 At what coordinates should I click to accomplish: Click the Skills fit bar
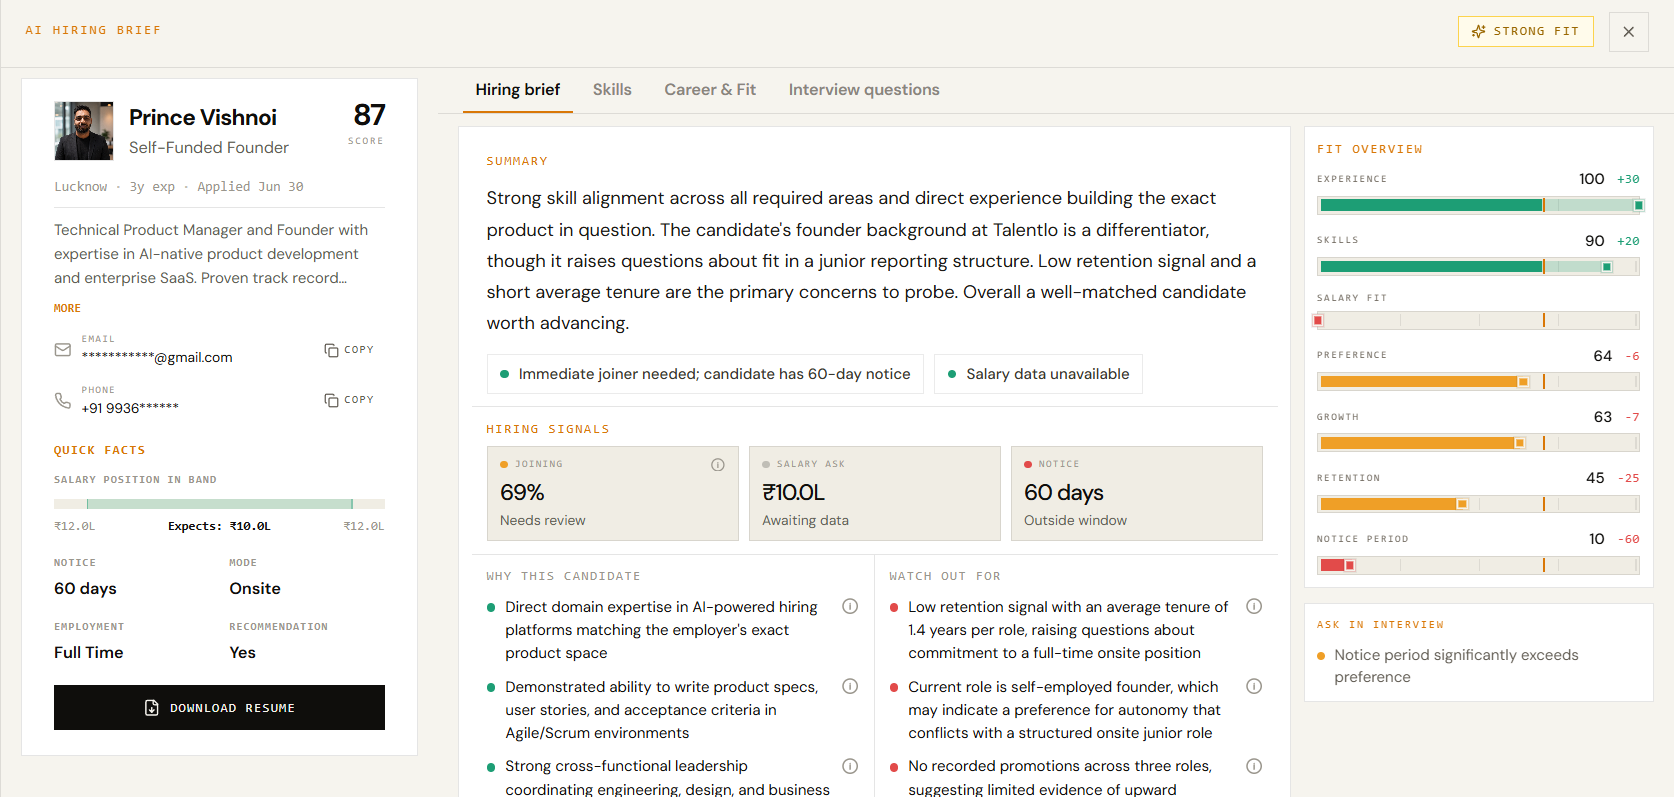point(1478,267)
